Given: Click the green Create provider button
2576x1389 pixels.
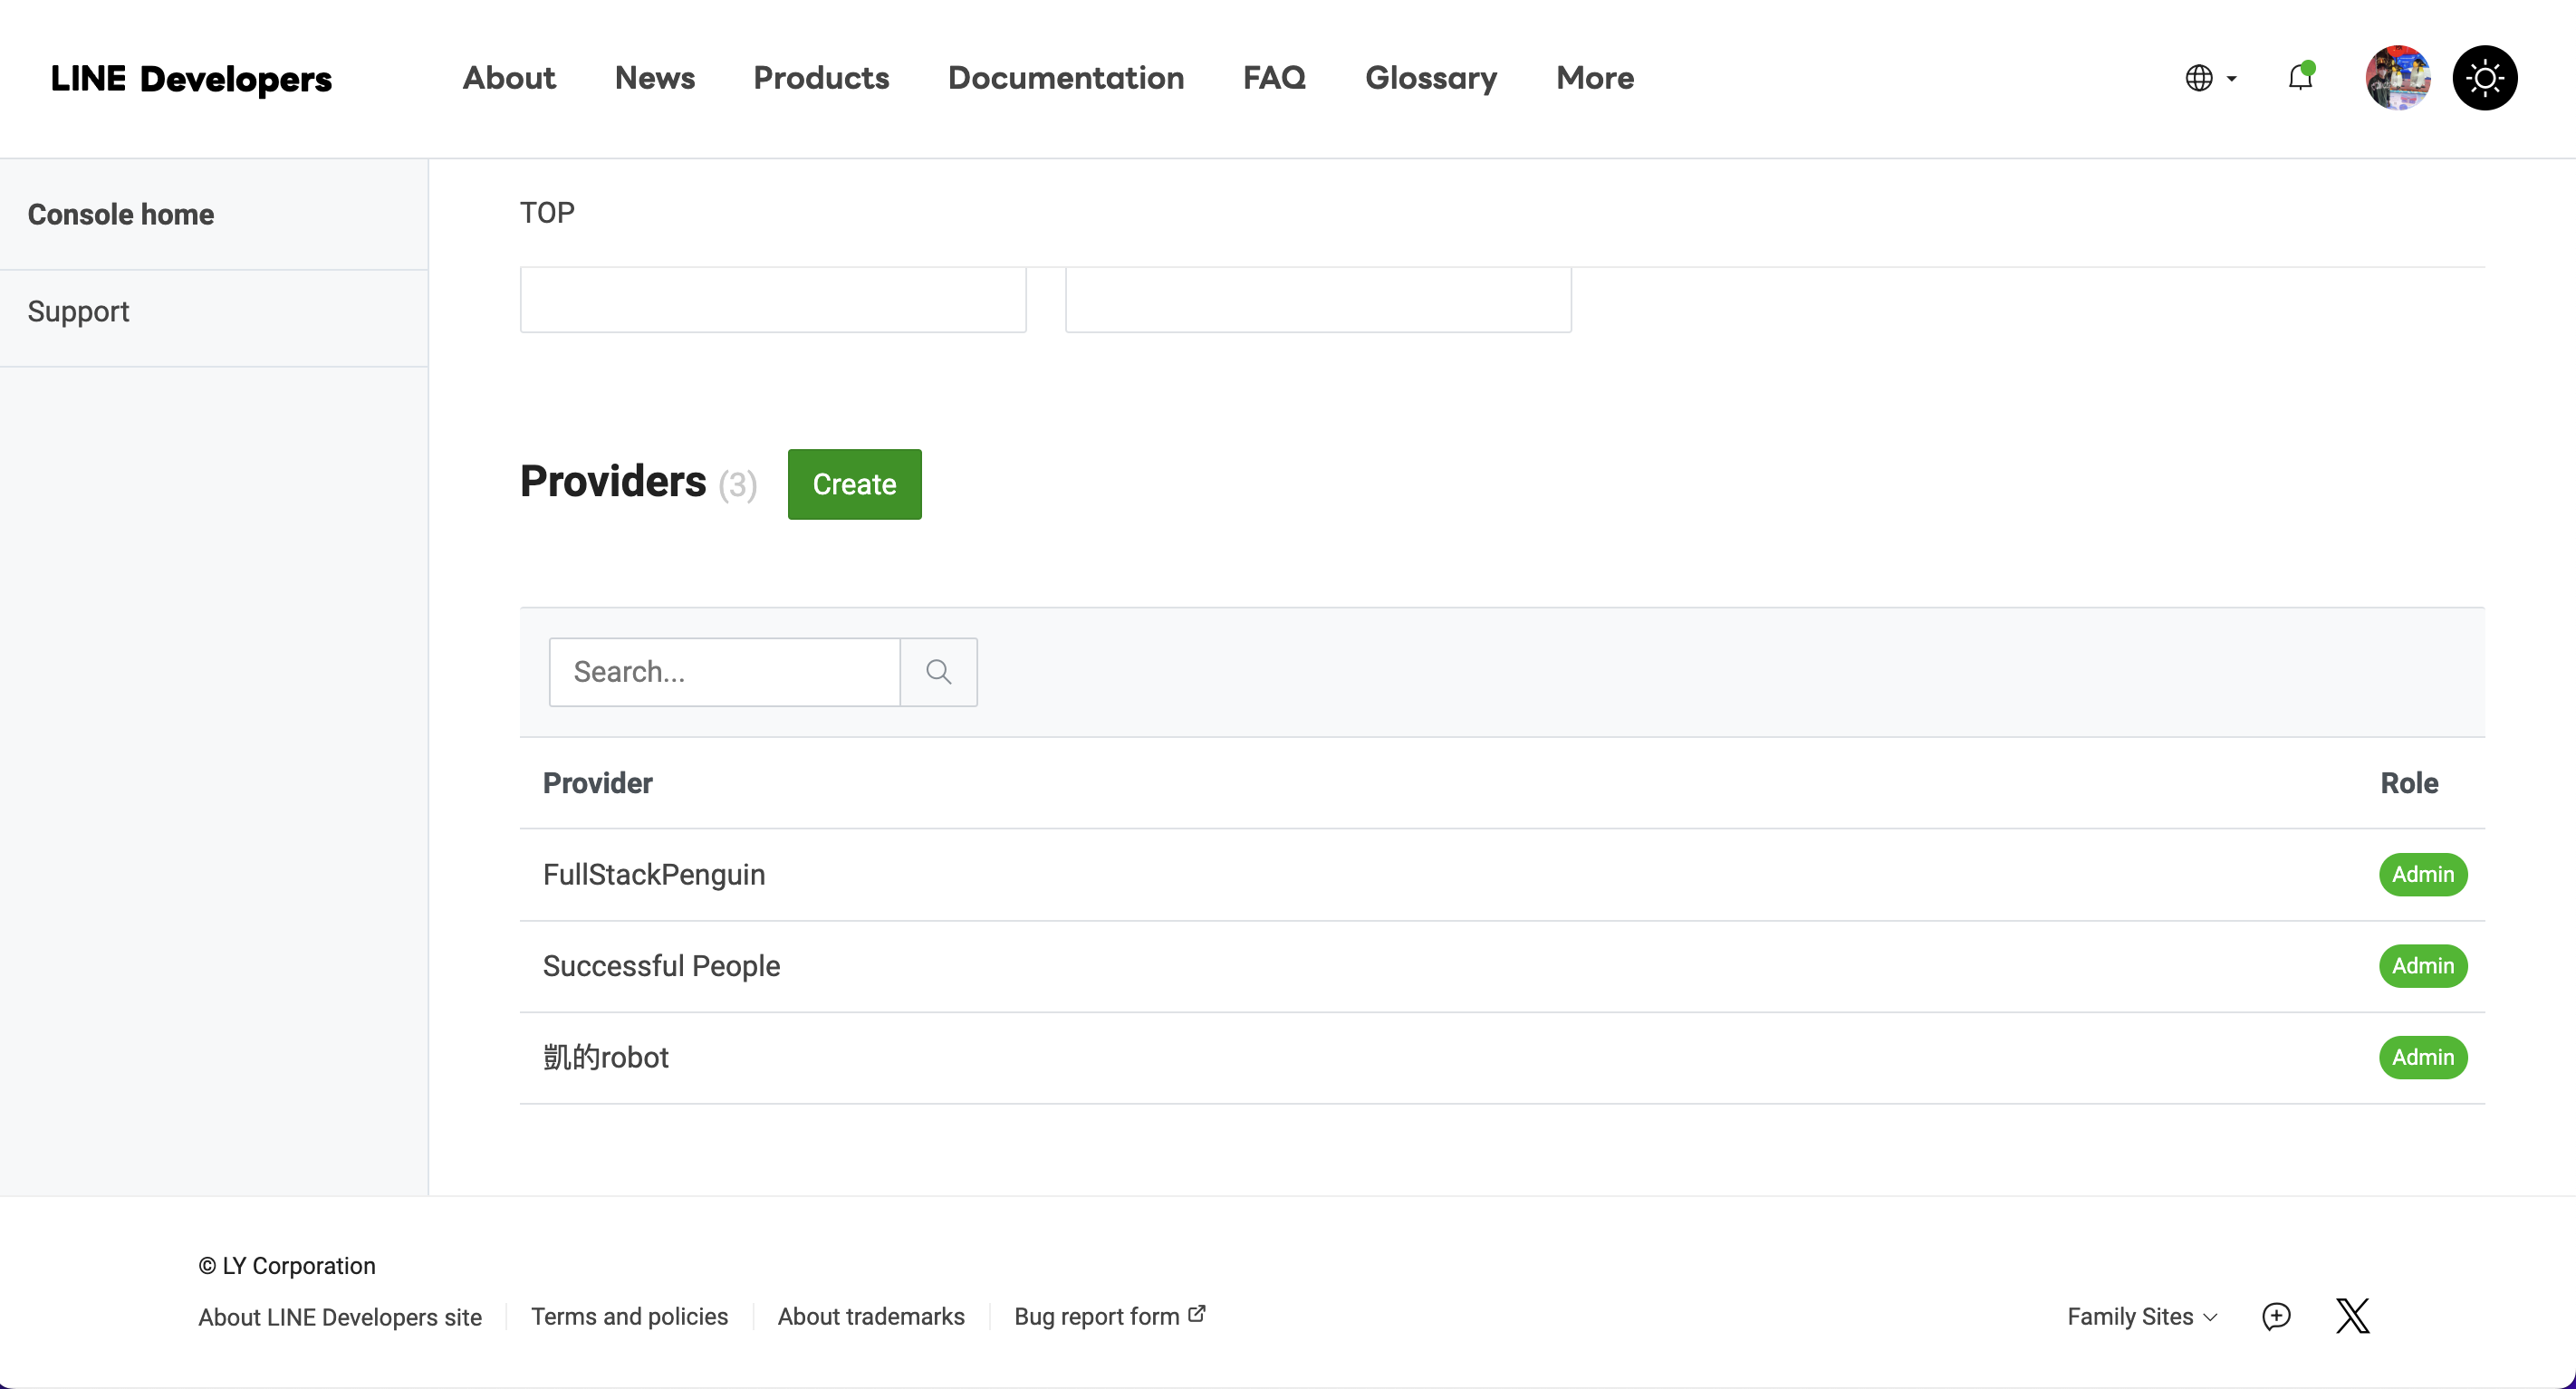Looking at the screenshot, I should 854,484.
